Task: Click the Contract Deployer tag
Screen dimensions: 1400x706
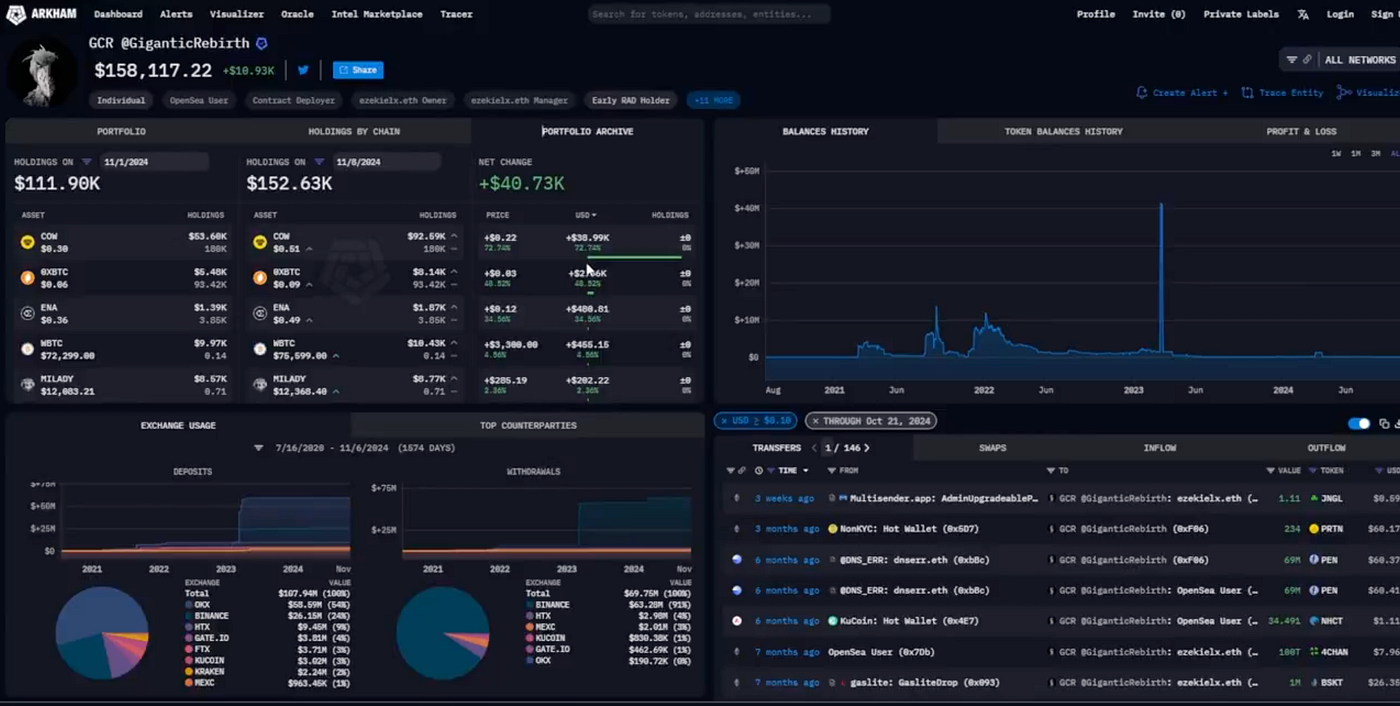Action: pyautogui.click(x=293, y=100)
